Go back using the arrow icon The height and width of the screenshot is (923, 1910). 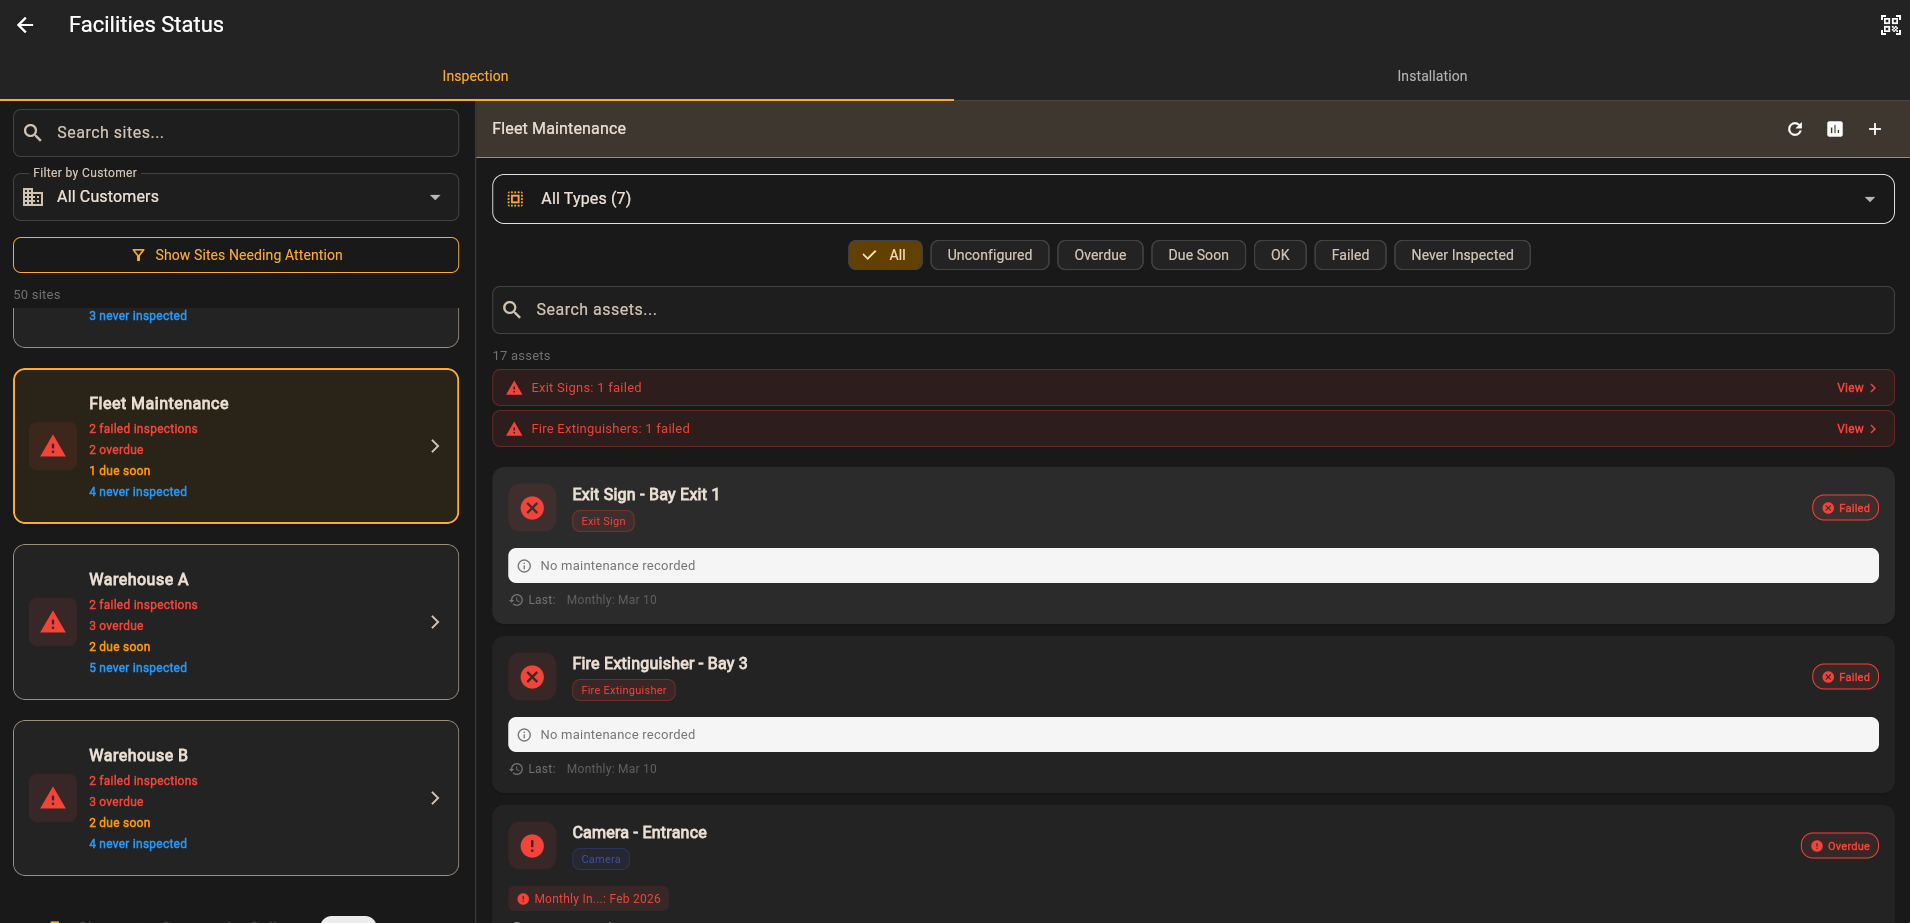(x=25, y=24)
